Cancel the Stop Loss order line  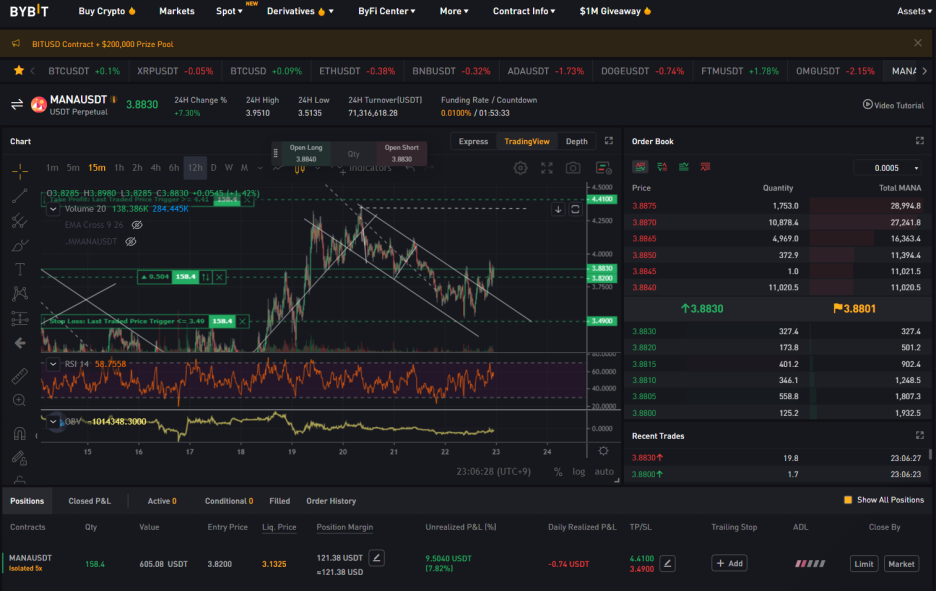[x=242, y=321]
